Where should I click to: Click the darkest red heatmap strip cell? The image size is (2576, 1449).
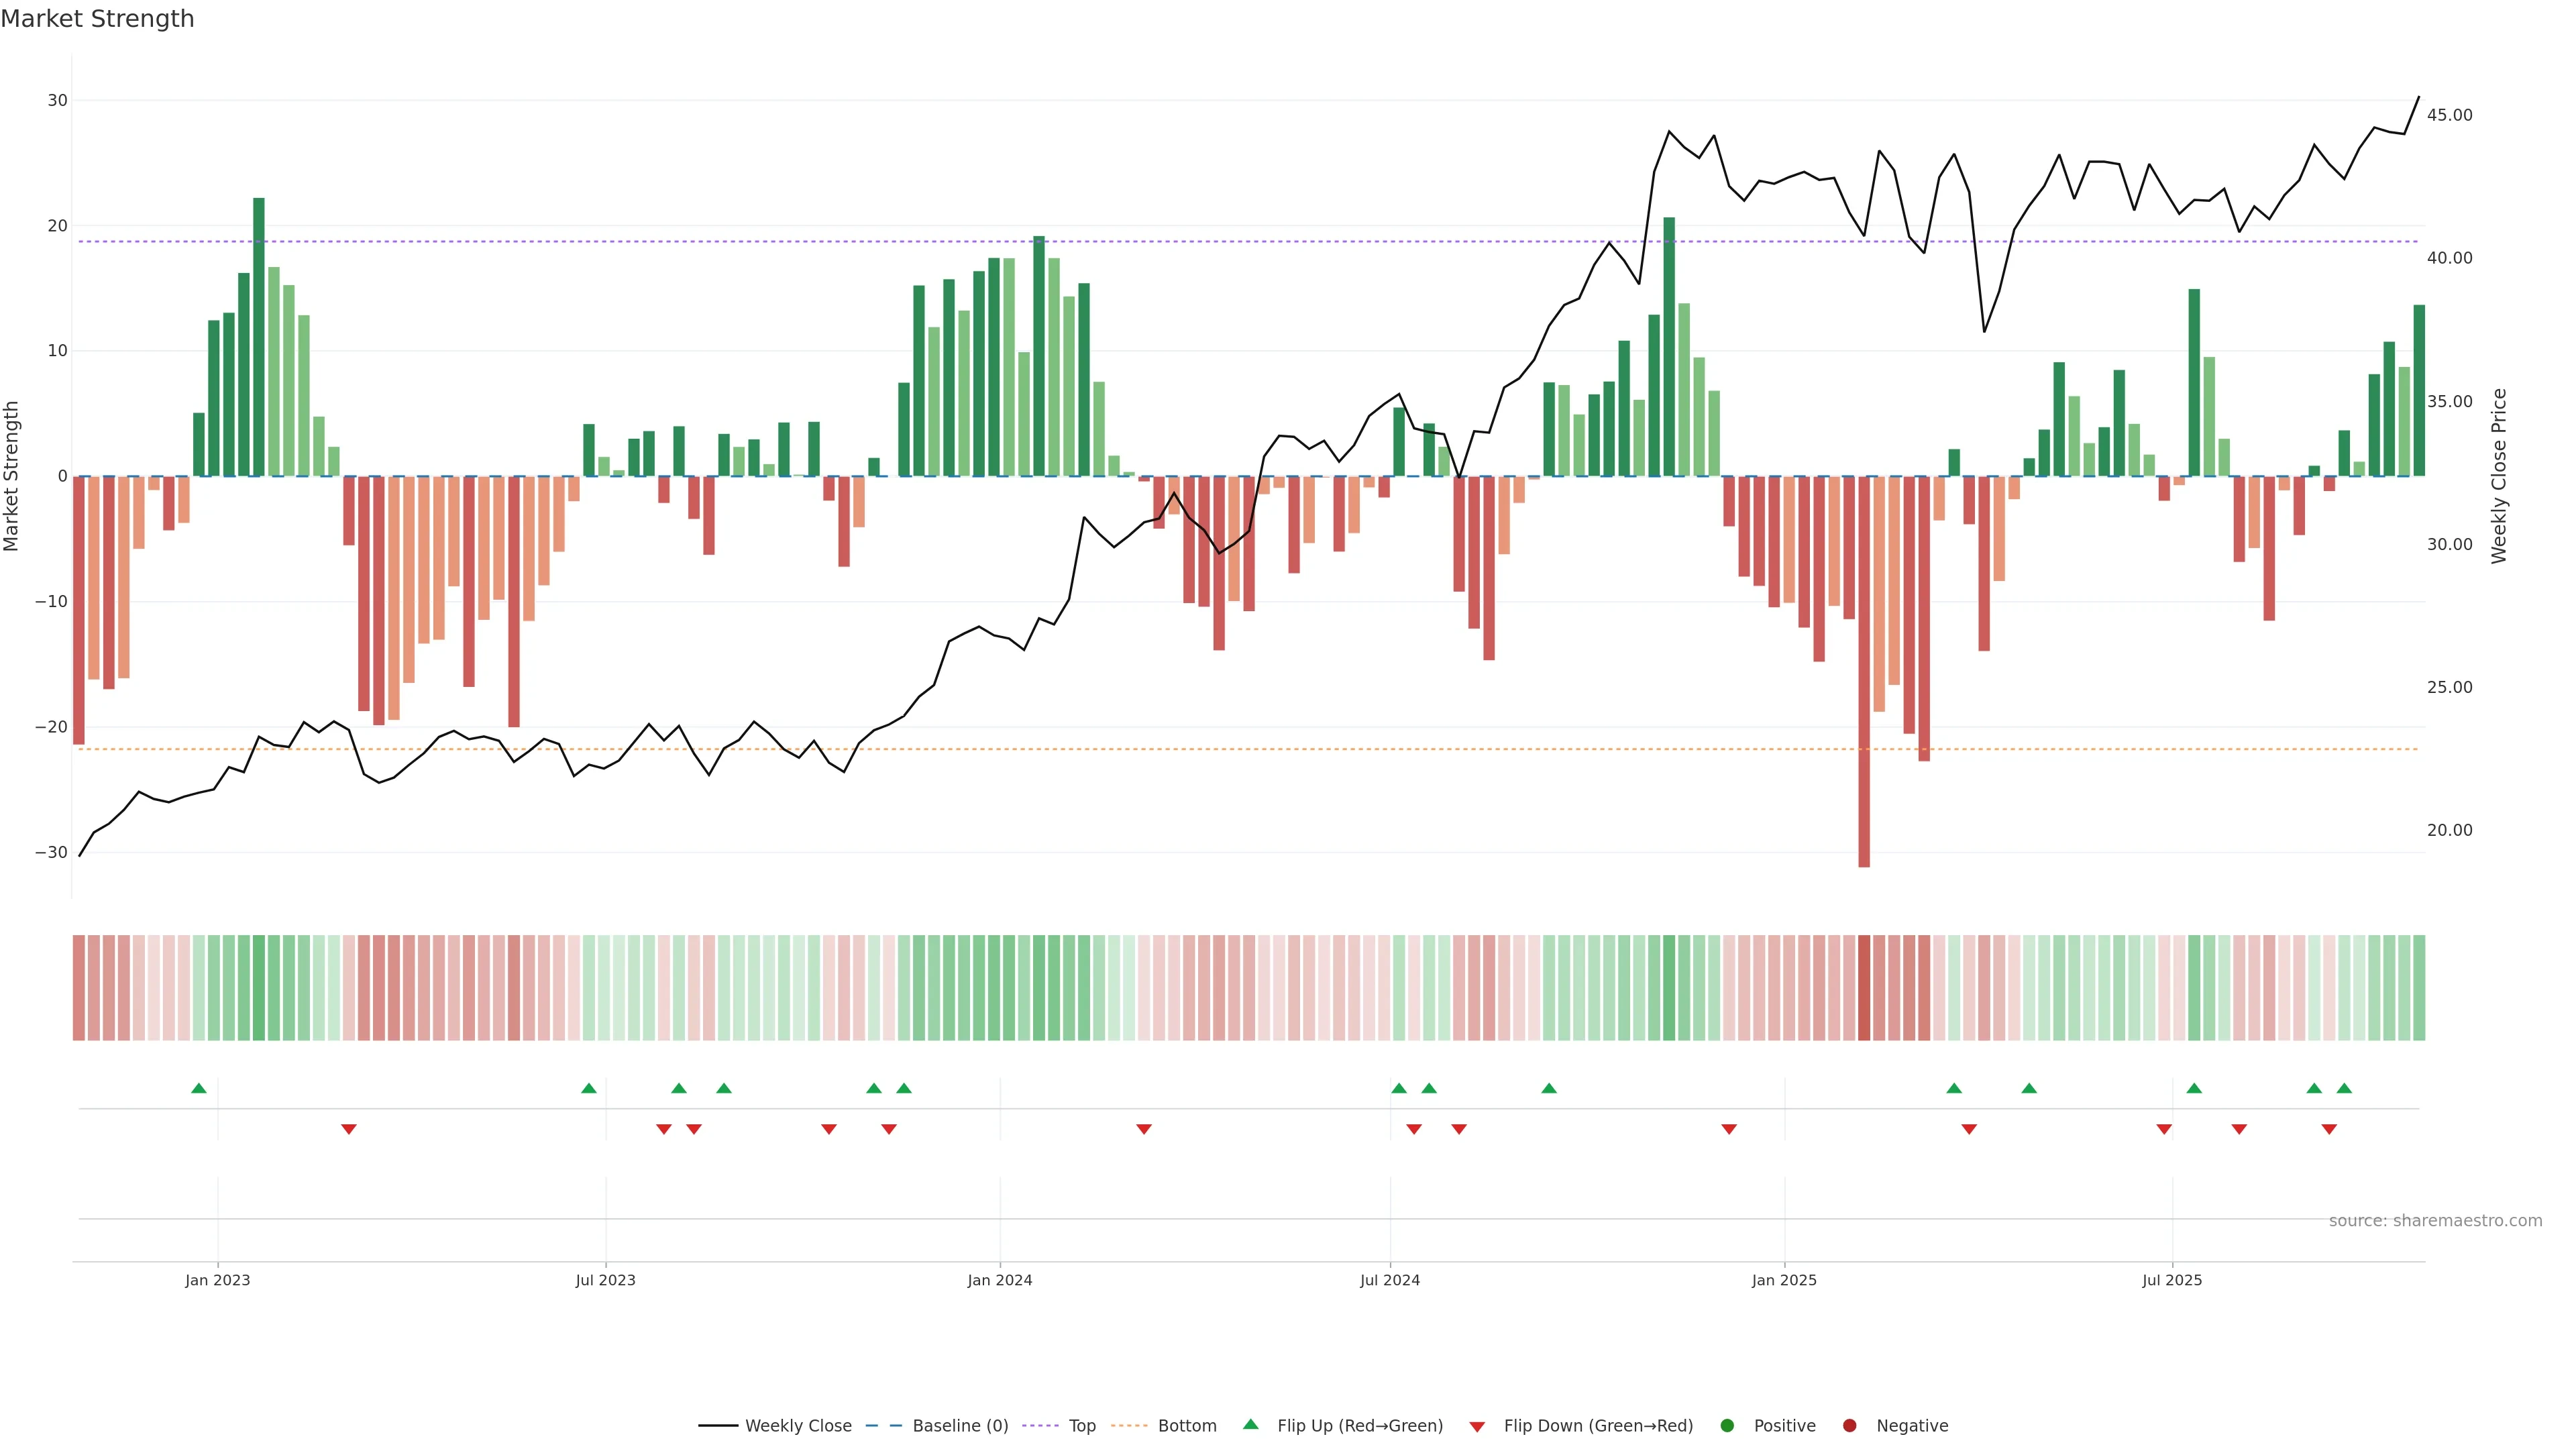pyautogui.click(x=1864, y=987)
